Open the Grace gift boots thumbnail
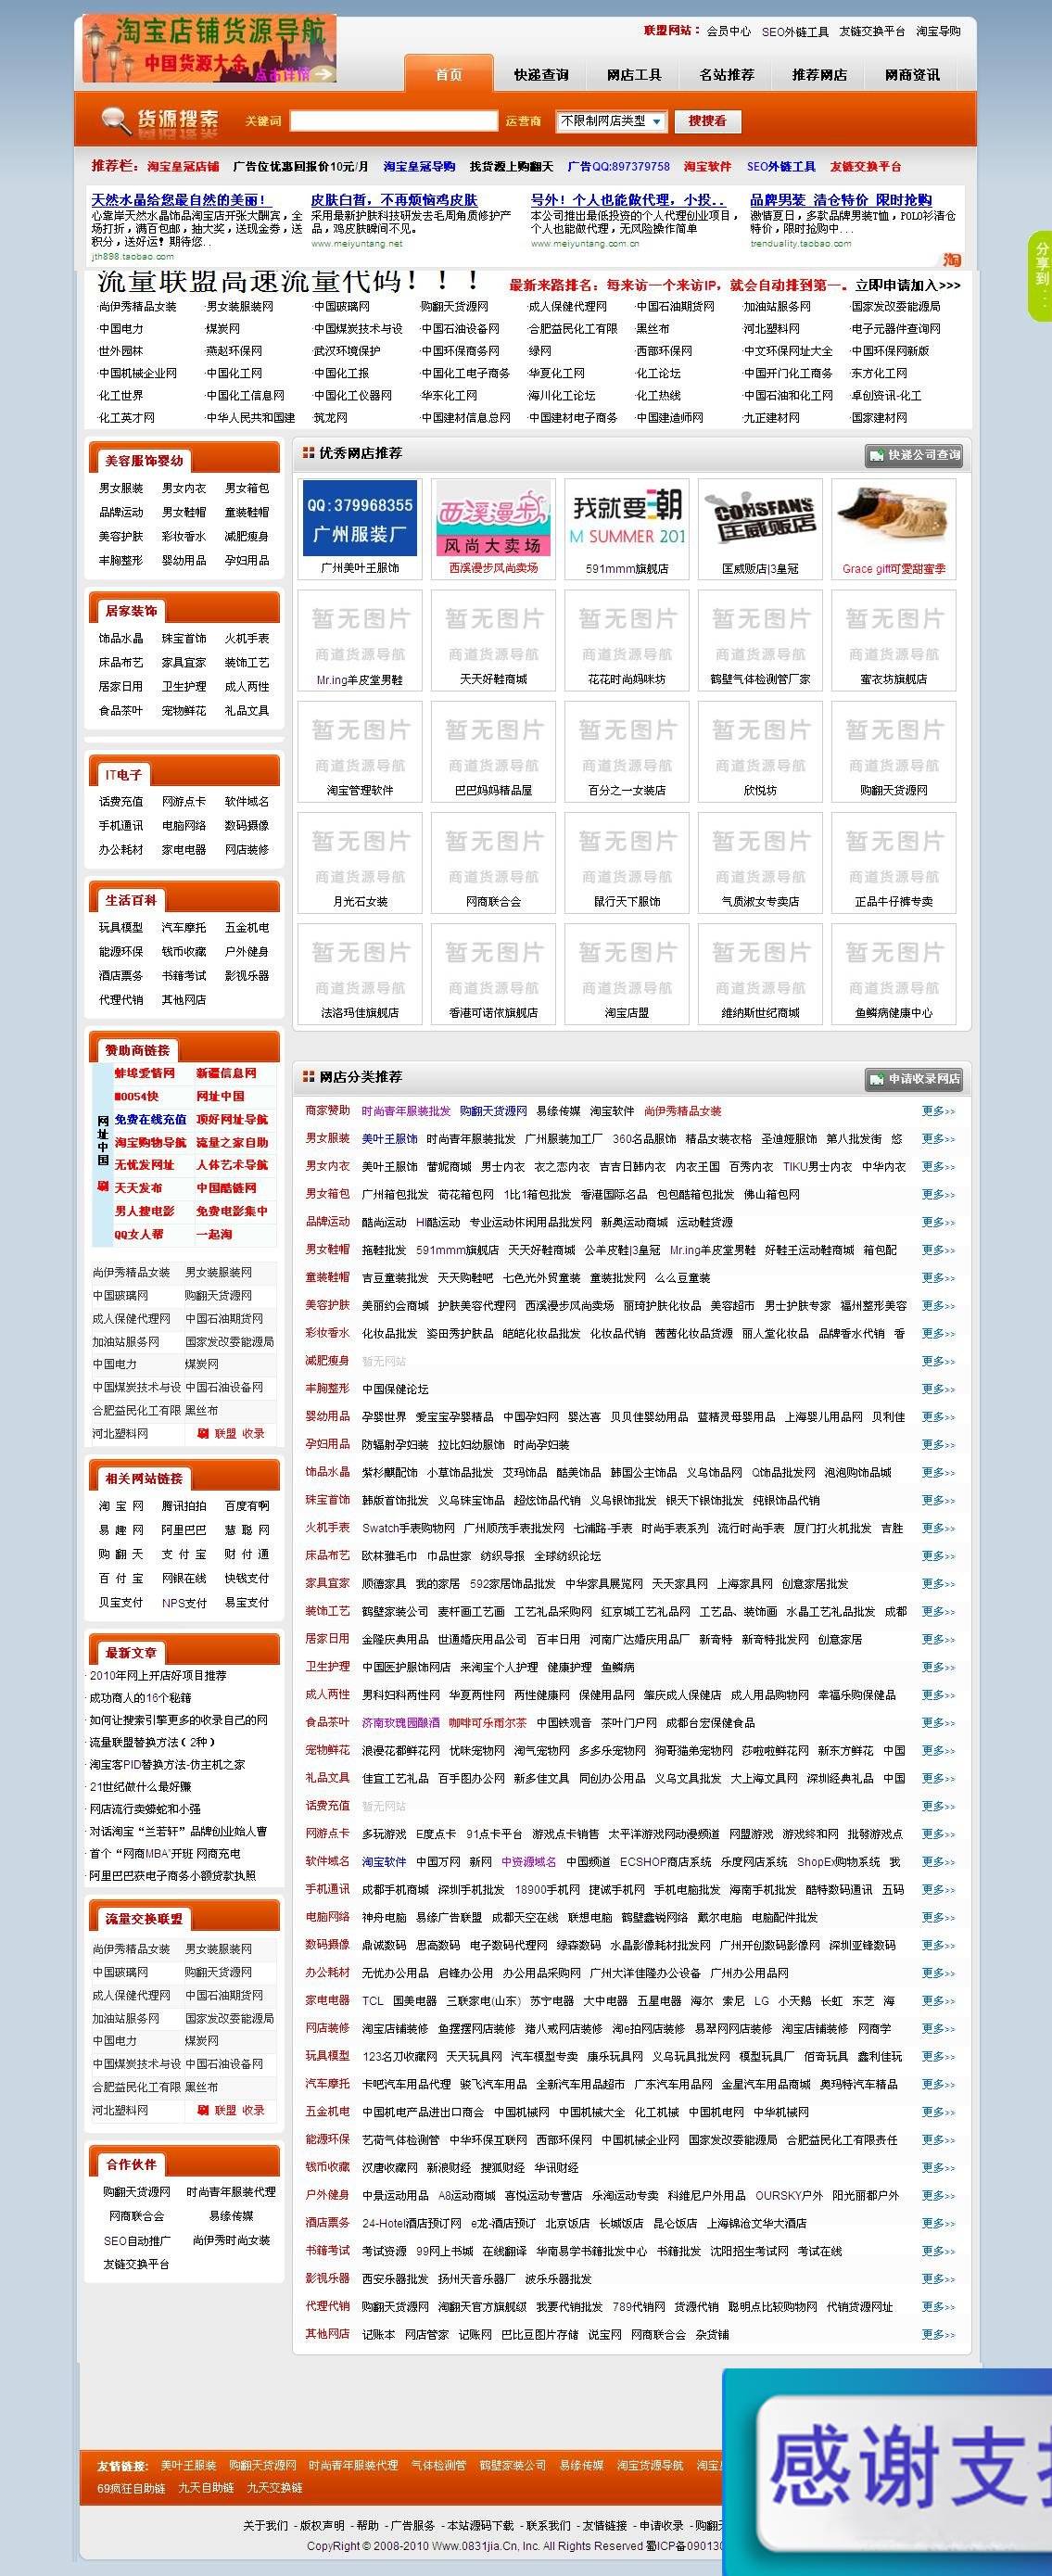Viewport: 1052px width, 2576px height. 894,528
